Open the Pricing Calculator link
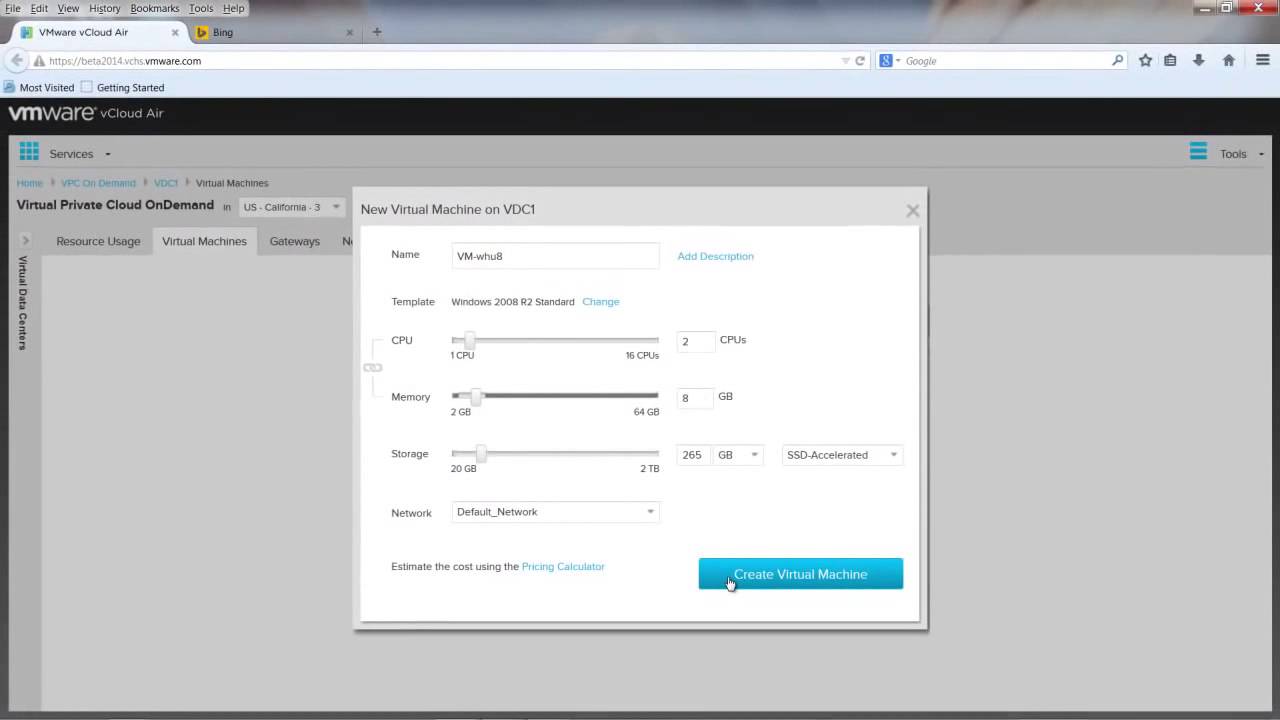Screen dimensions: 1280x720 coord(563,566)
